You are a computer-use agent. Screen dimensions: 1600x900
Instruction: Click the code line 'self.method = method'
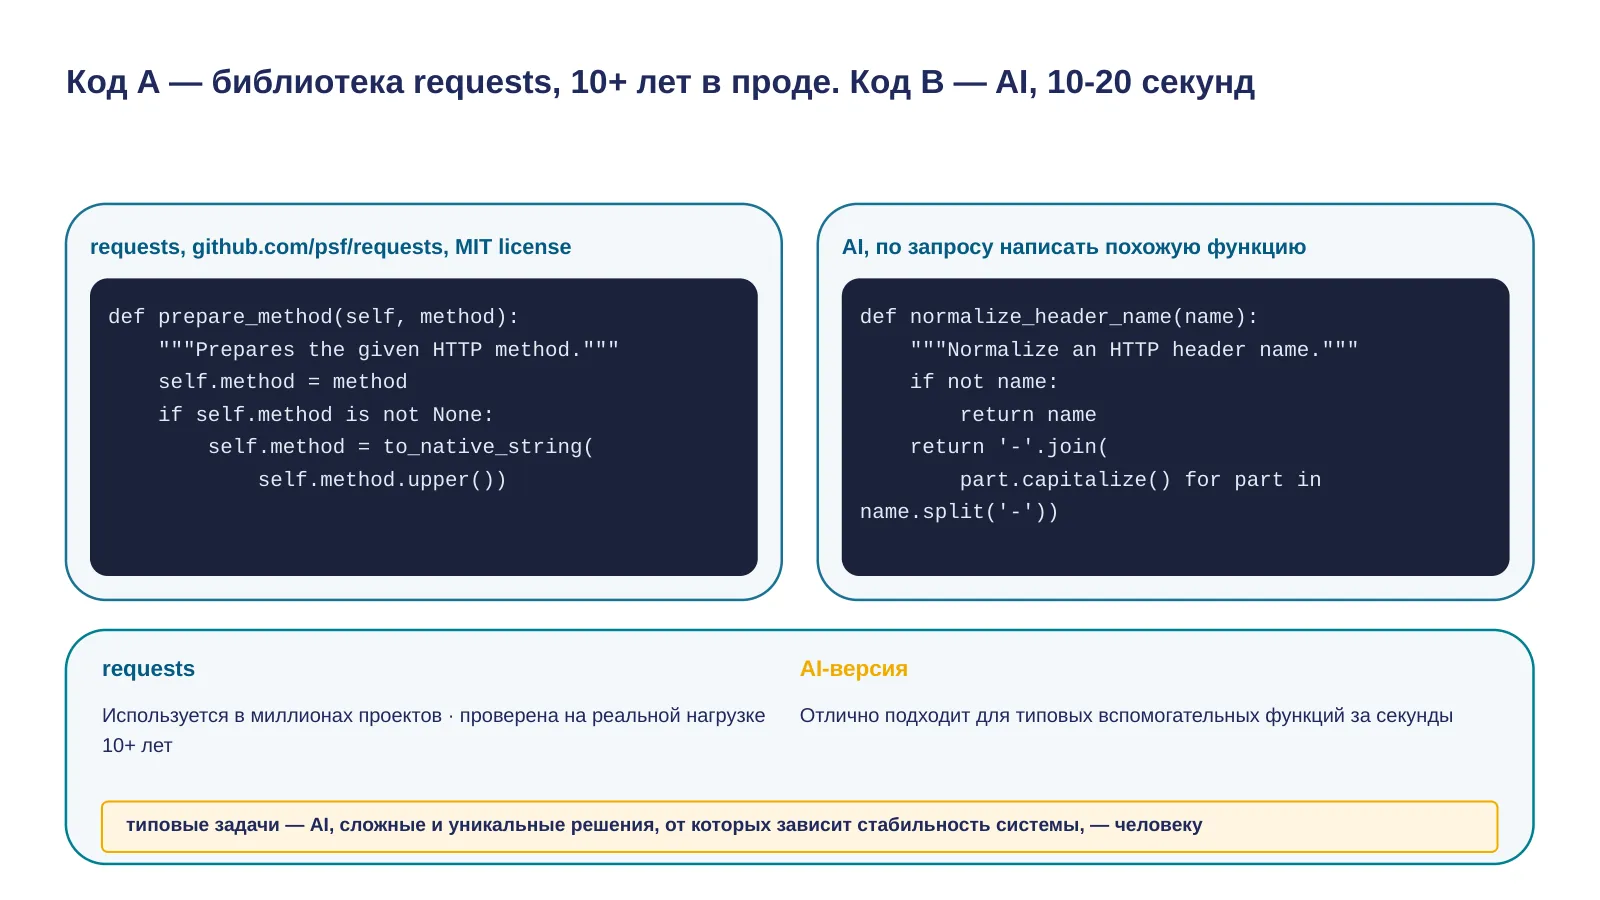[283, 382]
